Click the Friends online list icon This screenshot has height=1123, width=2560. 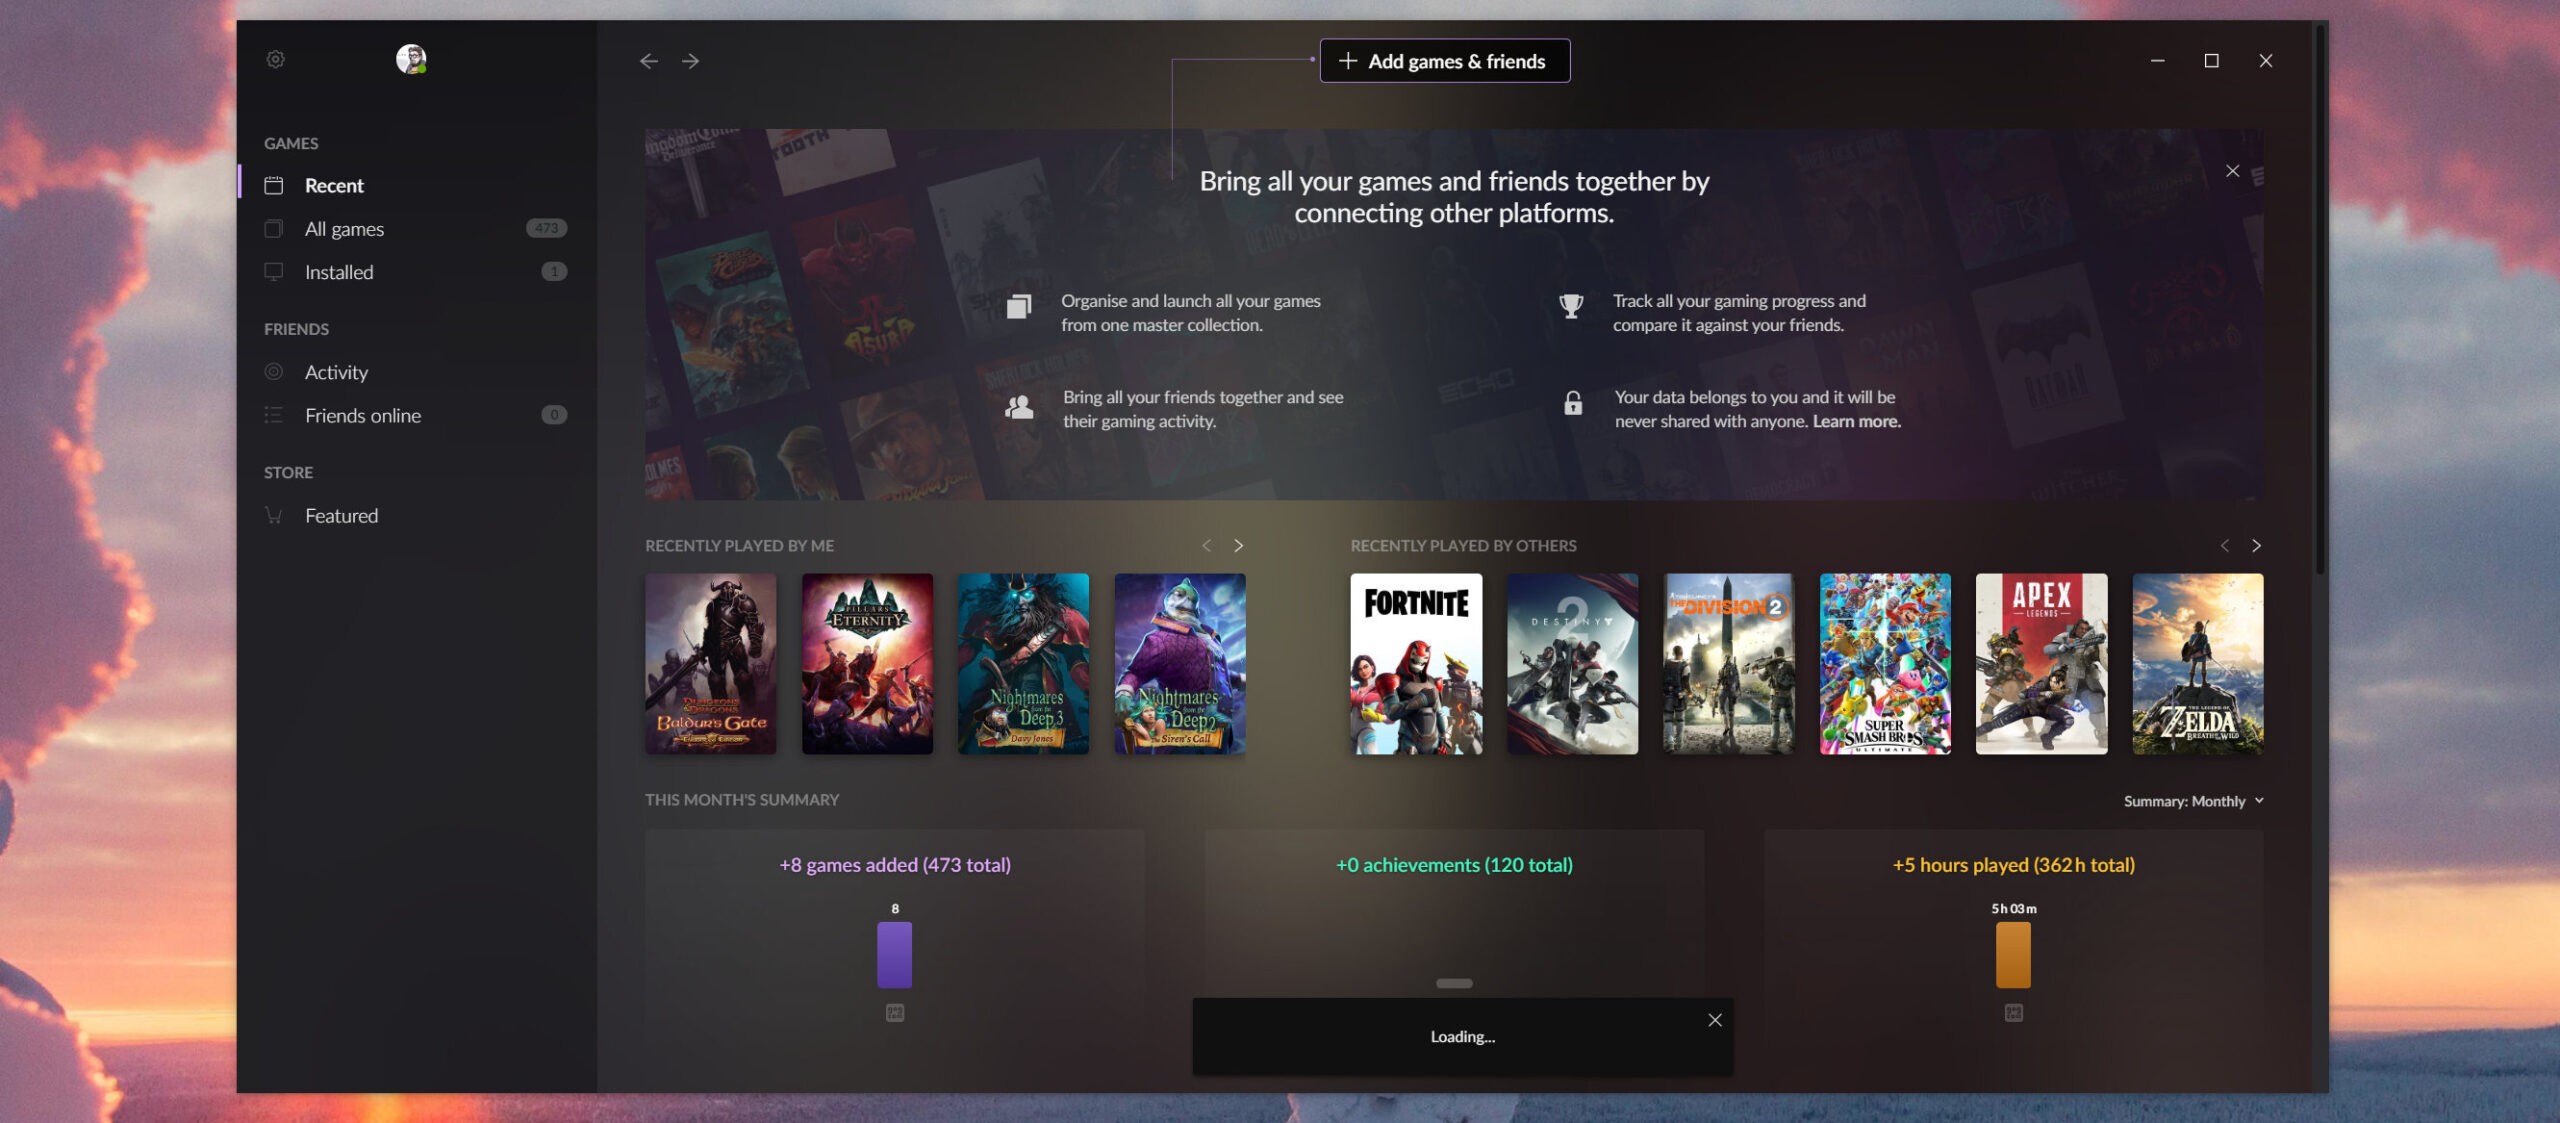click(x=272, y=415)
